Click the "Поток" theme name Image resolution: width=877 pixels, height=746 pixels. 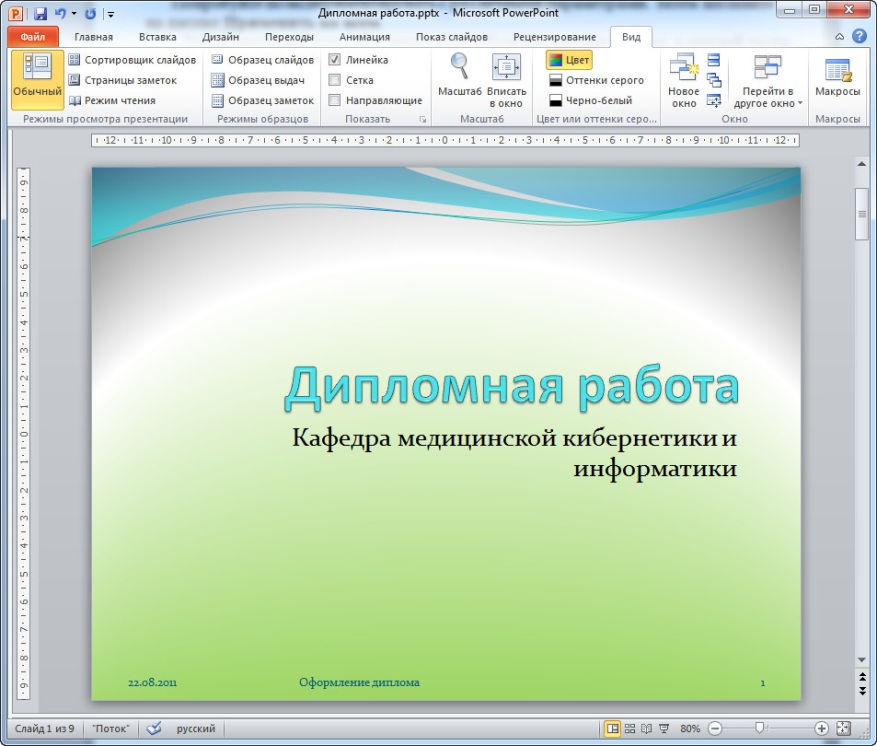click(x=111, y=729)
